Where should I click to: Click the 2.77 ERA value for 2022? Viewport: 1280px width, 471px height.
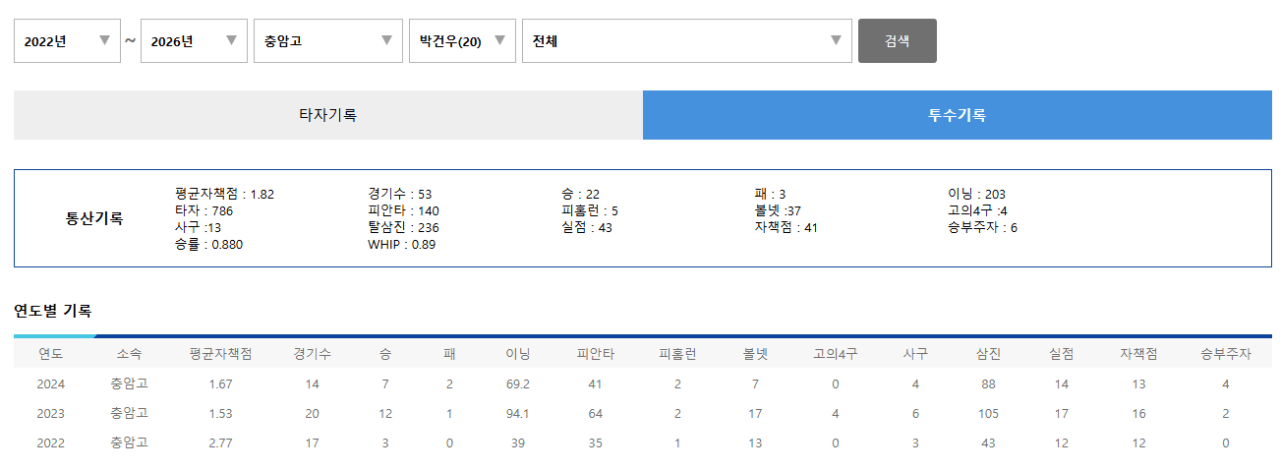(x=221, y=442)
